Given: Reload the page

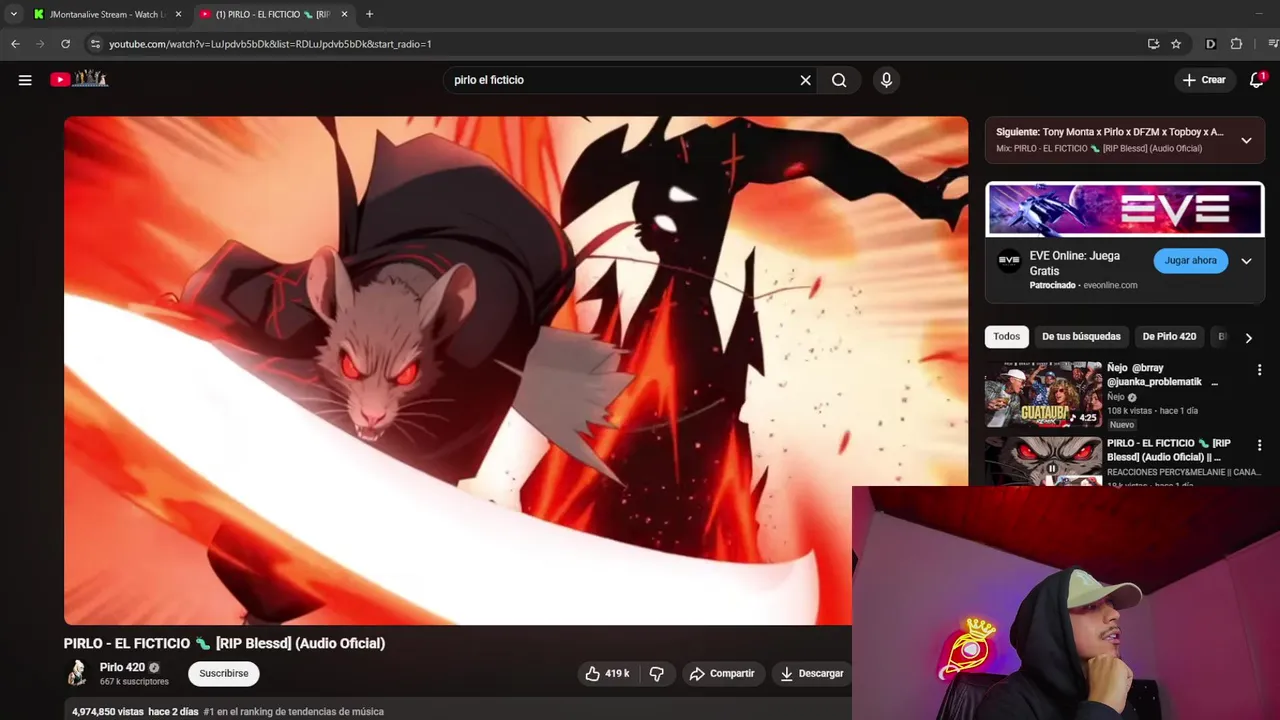Looking at the screenshot, I should [65, 44].
